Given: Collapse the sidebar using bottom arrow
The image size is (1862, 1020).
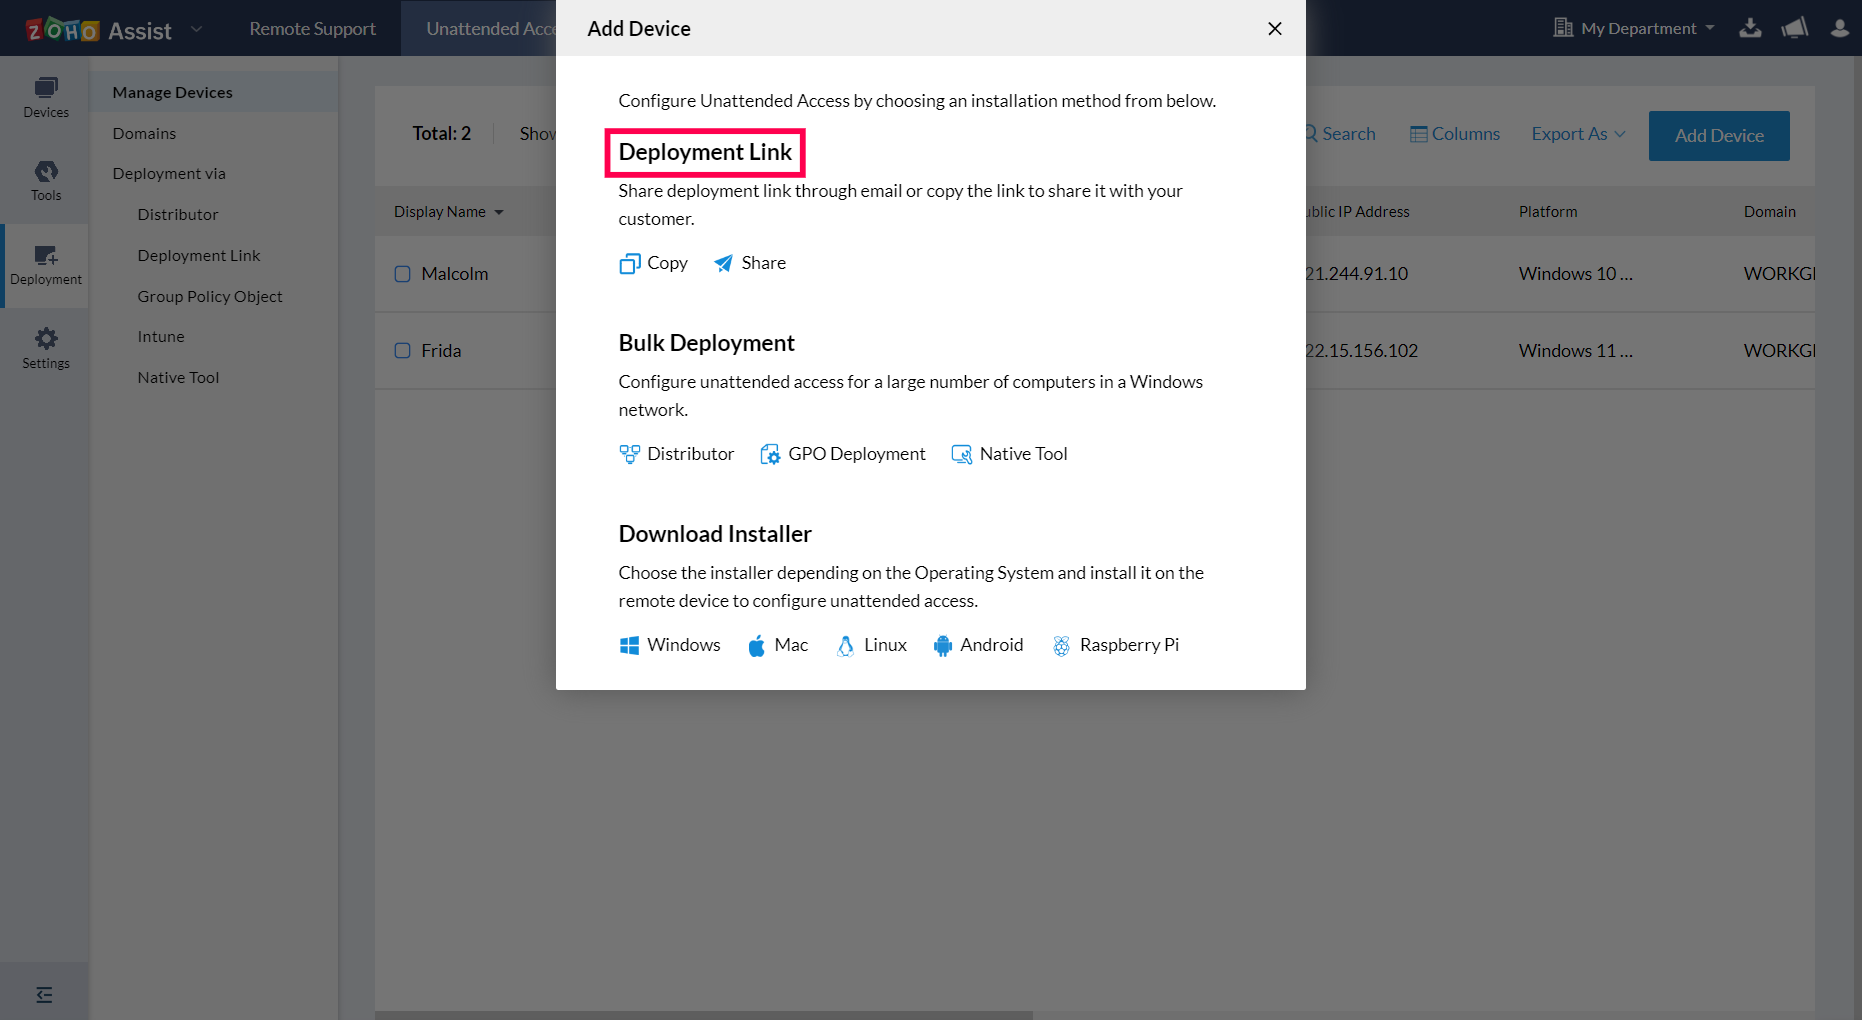Looking at the screenshot, I should click(x=44, y=994).
